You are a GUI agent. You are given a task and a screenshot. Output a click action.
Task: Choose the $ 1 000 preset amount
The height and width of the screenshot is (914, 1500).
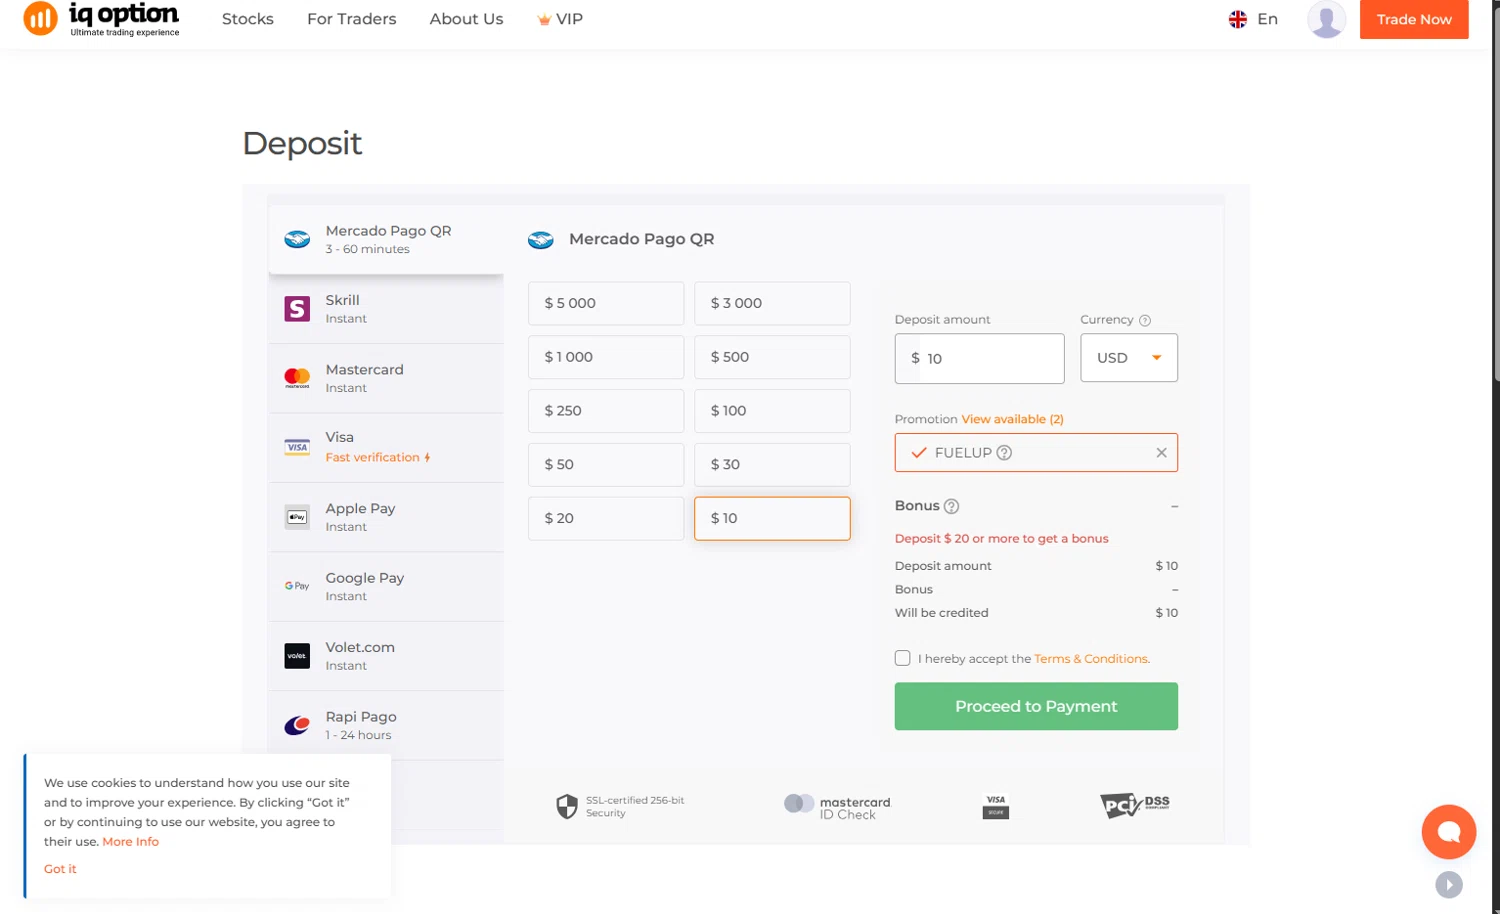click(606, 357)
